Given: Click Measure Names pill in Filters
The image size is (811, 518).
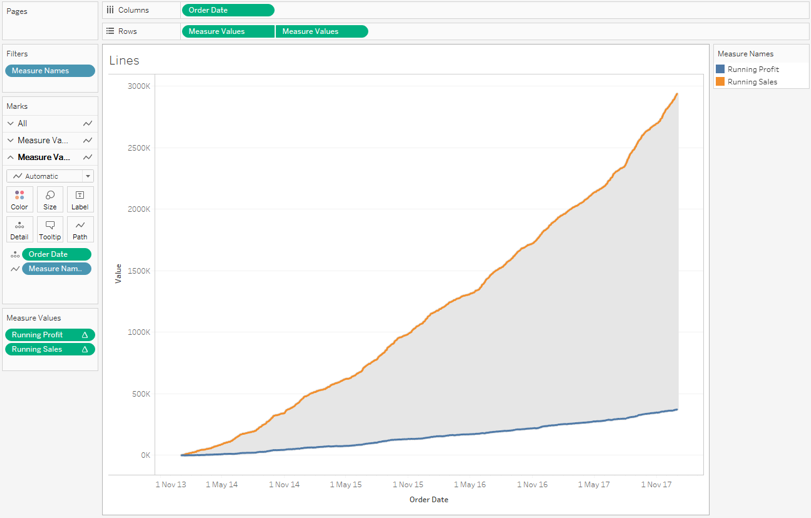Looking at the screenshot, I should click(50, 71).
